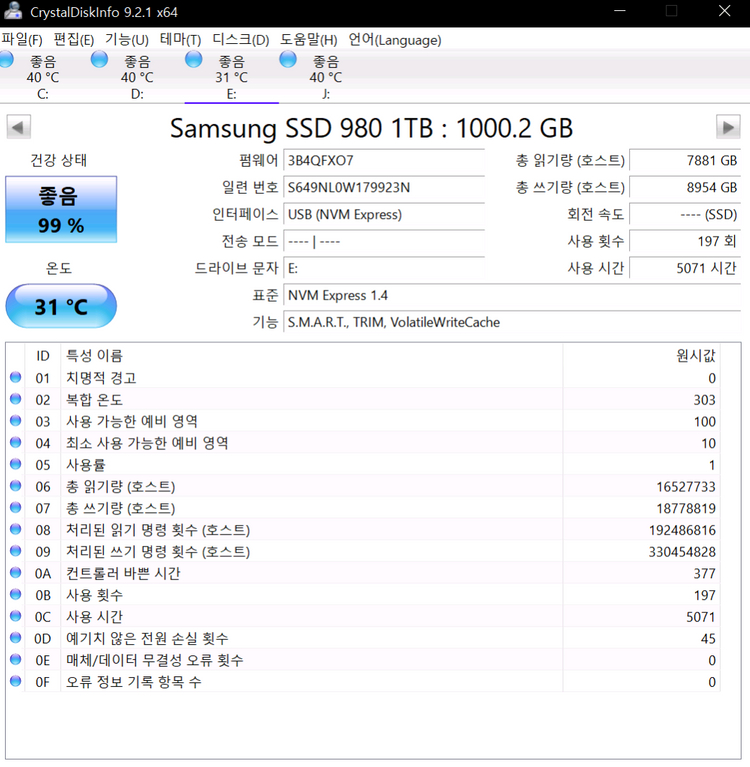Viewport: 750px width, 767px height.
Task: Open the 언어(Language) menu
Action: [x=395, y=40]
